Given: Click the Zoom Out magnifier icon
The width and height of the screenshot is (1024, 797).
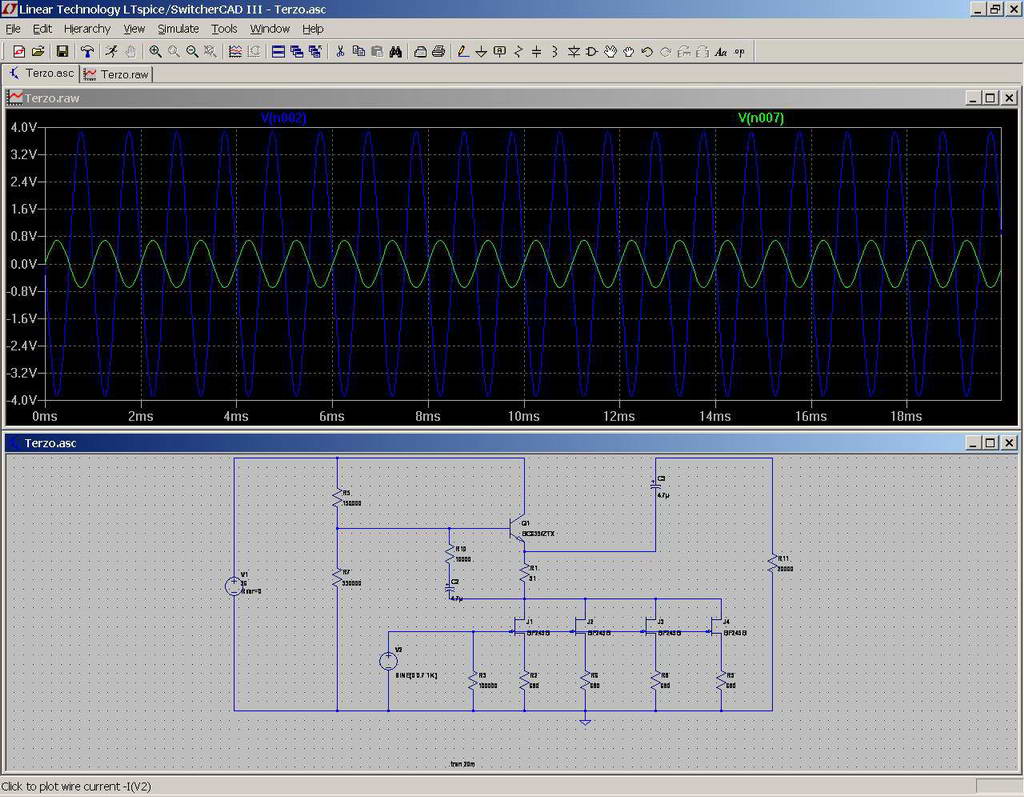Looking at the screenshot, I should click(x=192, y=52).
